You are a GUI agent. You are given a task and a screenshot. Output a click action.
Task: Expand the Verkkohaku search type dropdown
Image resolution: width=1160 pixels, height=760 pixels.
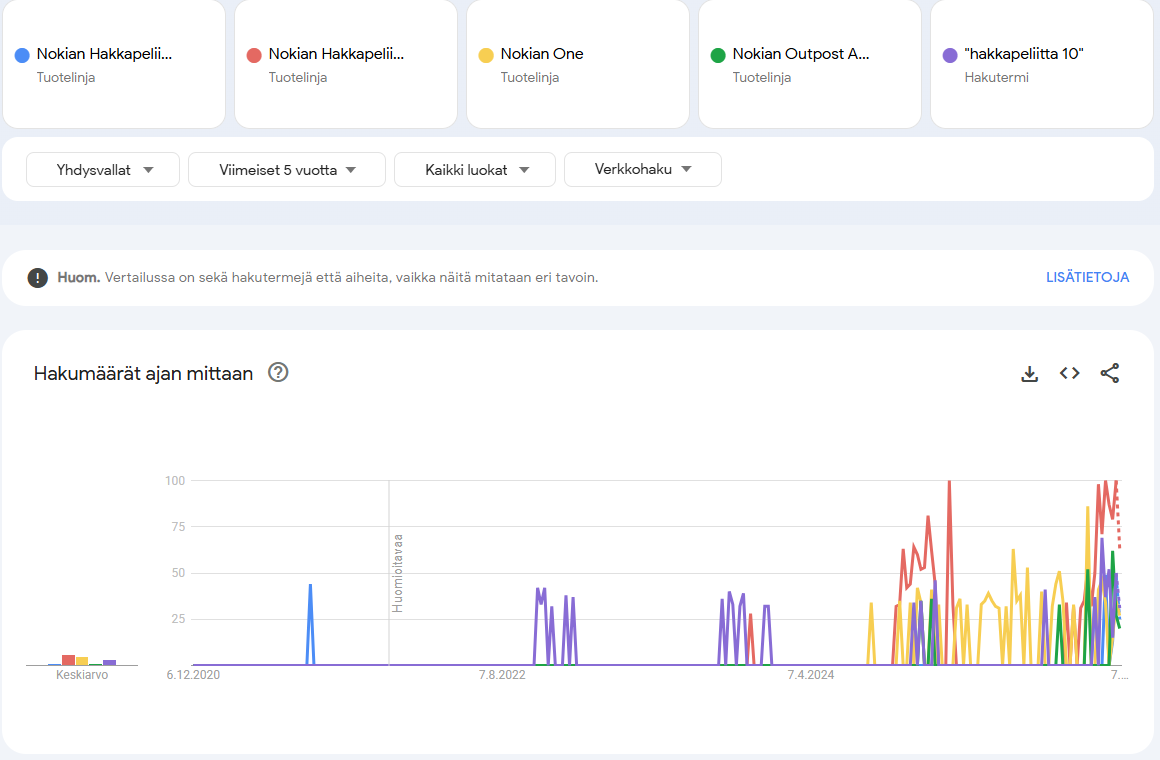643,170
